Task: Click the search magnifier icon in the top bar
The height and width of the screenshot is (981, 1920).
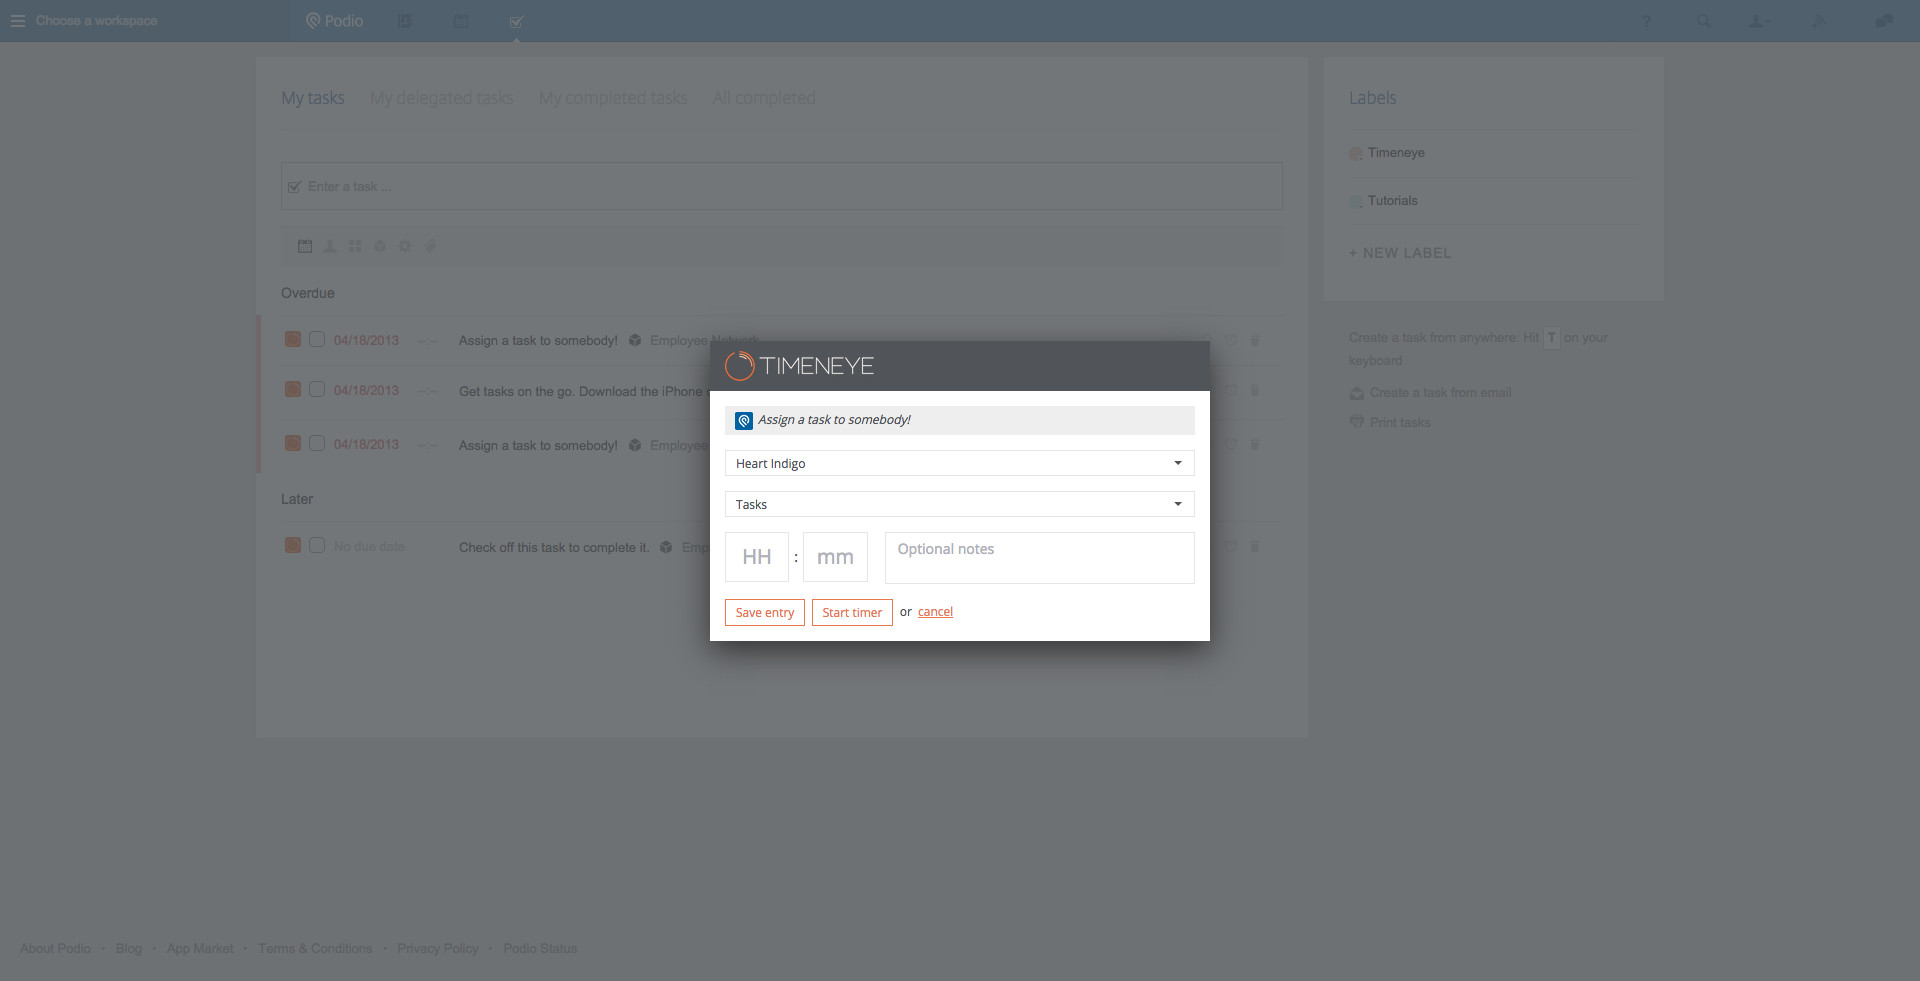Action: [1703, 21]
